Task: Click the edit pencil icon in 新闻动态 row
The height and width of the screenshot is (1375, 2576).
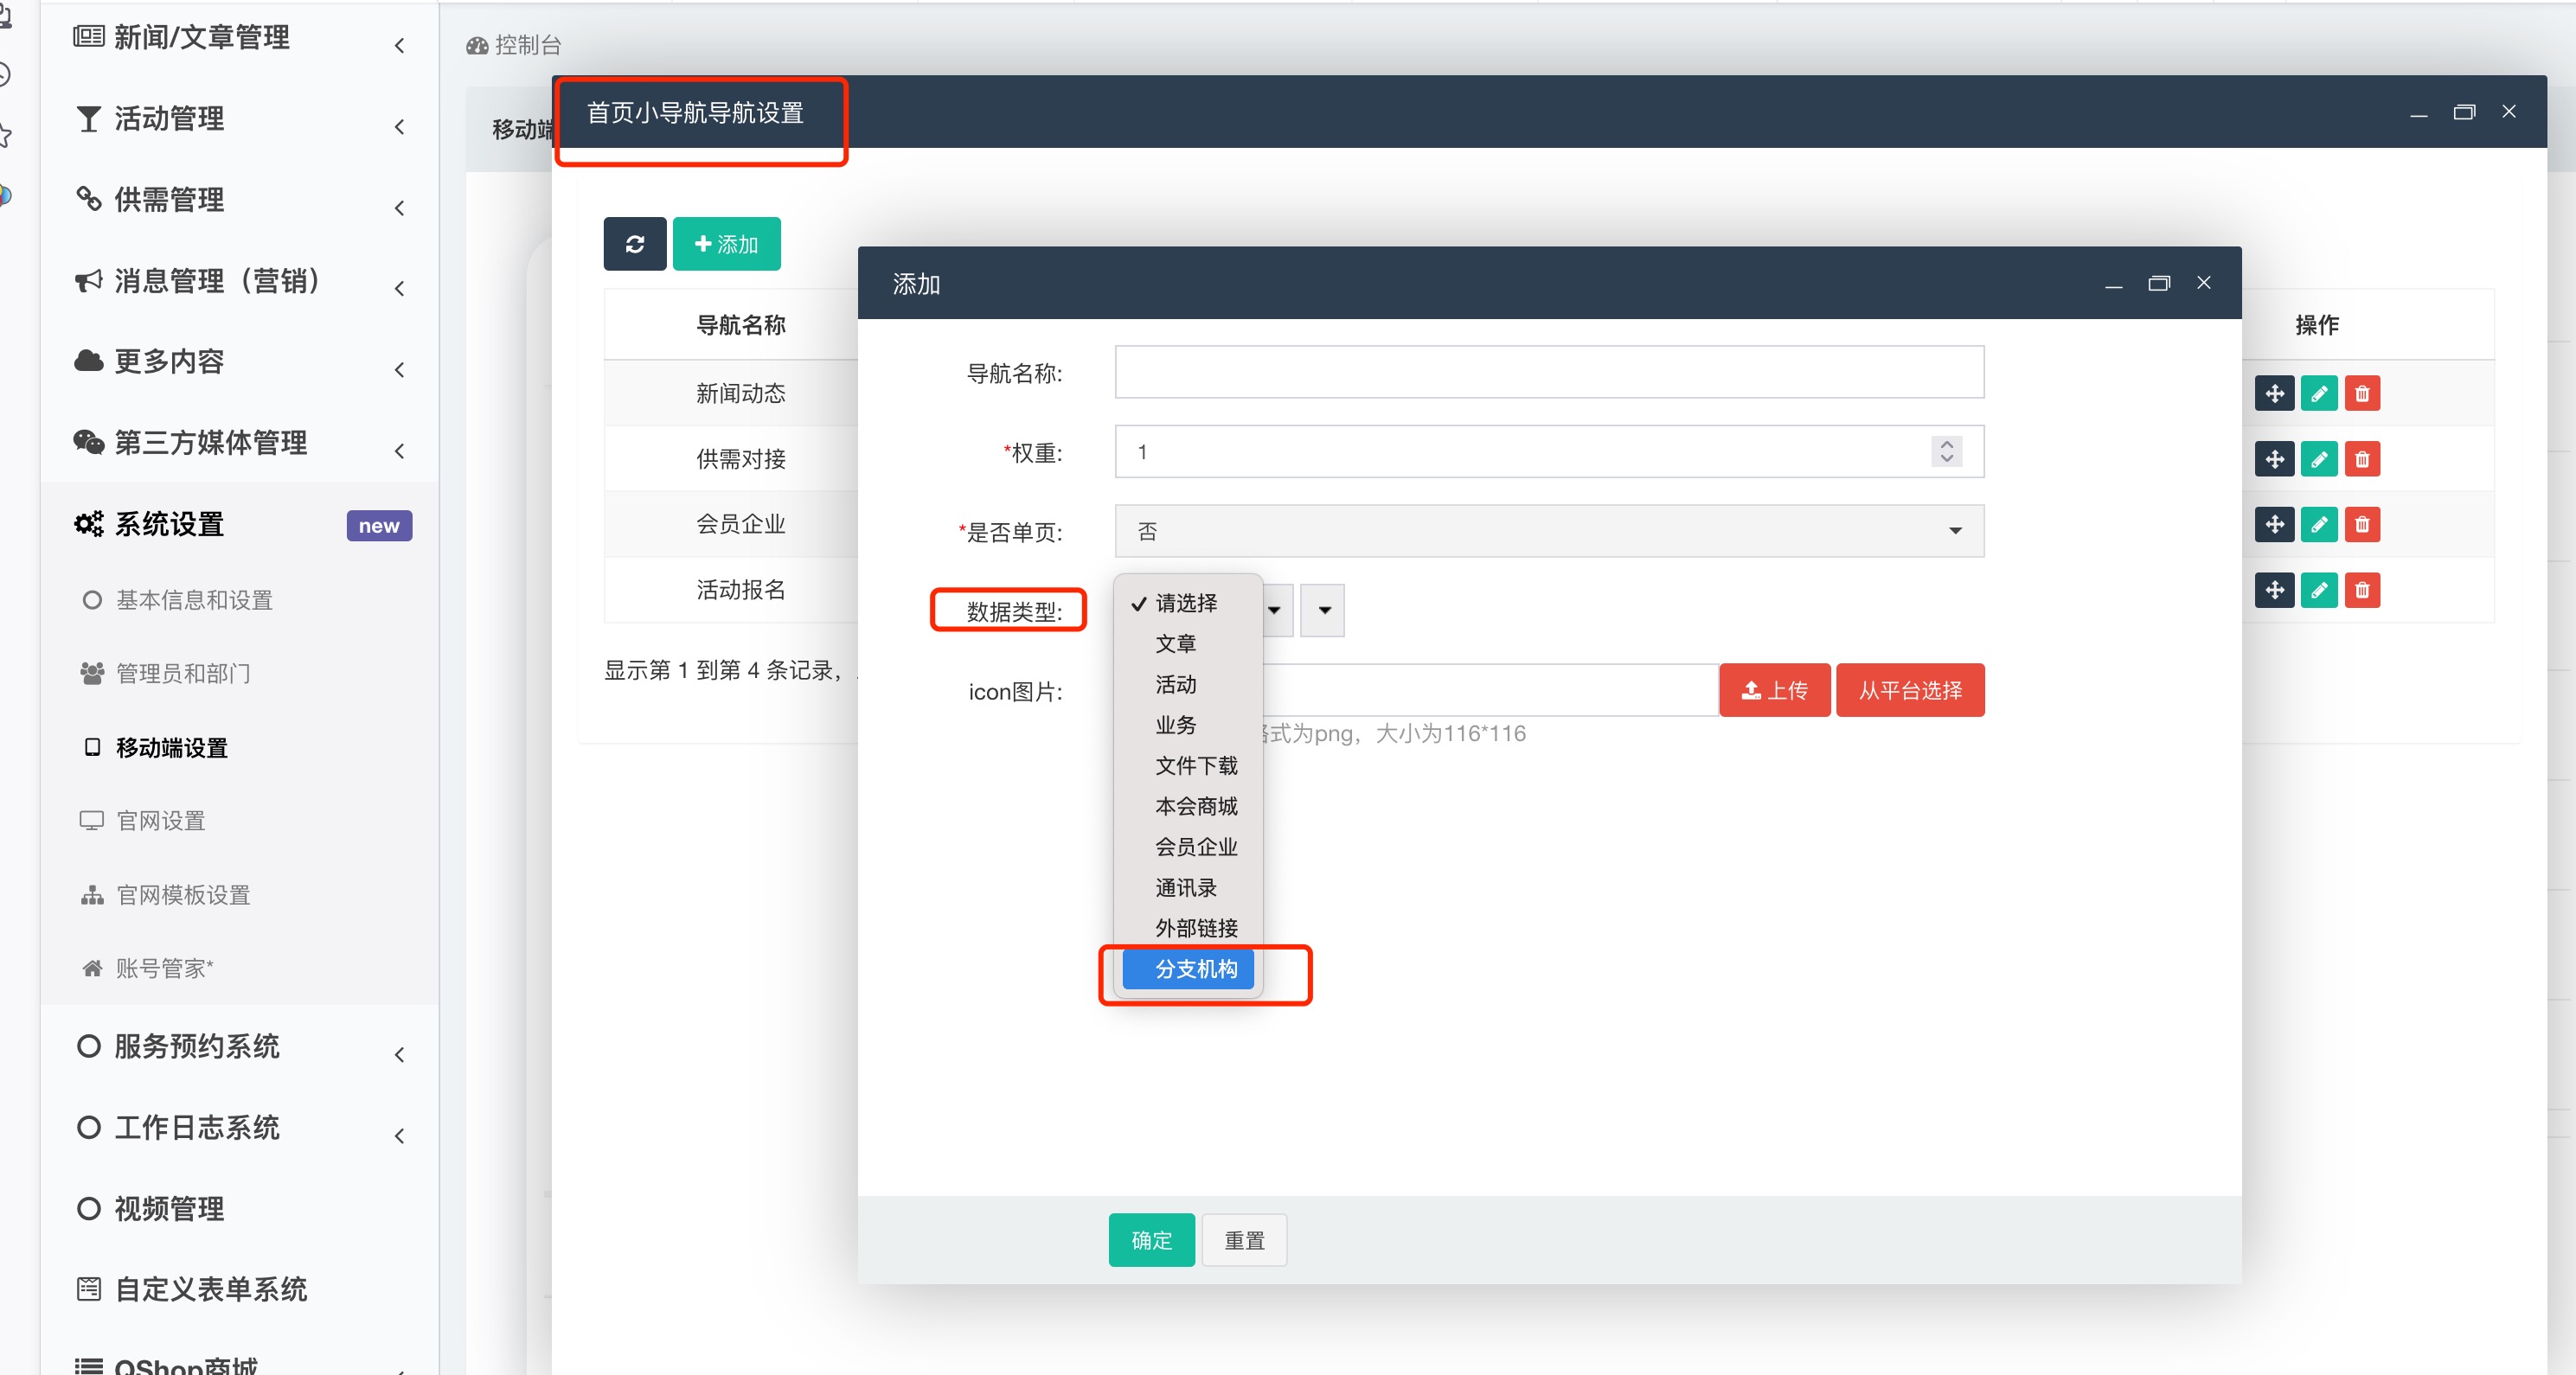Action: 2318,394
